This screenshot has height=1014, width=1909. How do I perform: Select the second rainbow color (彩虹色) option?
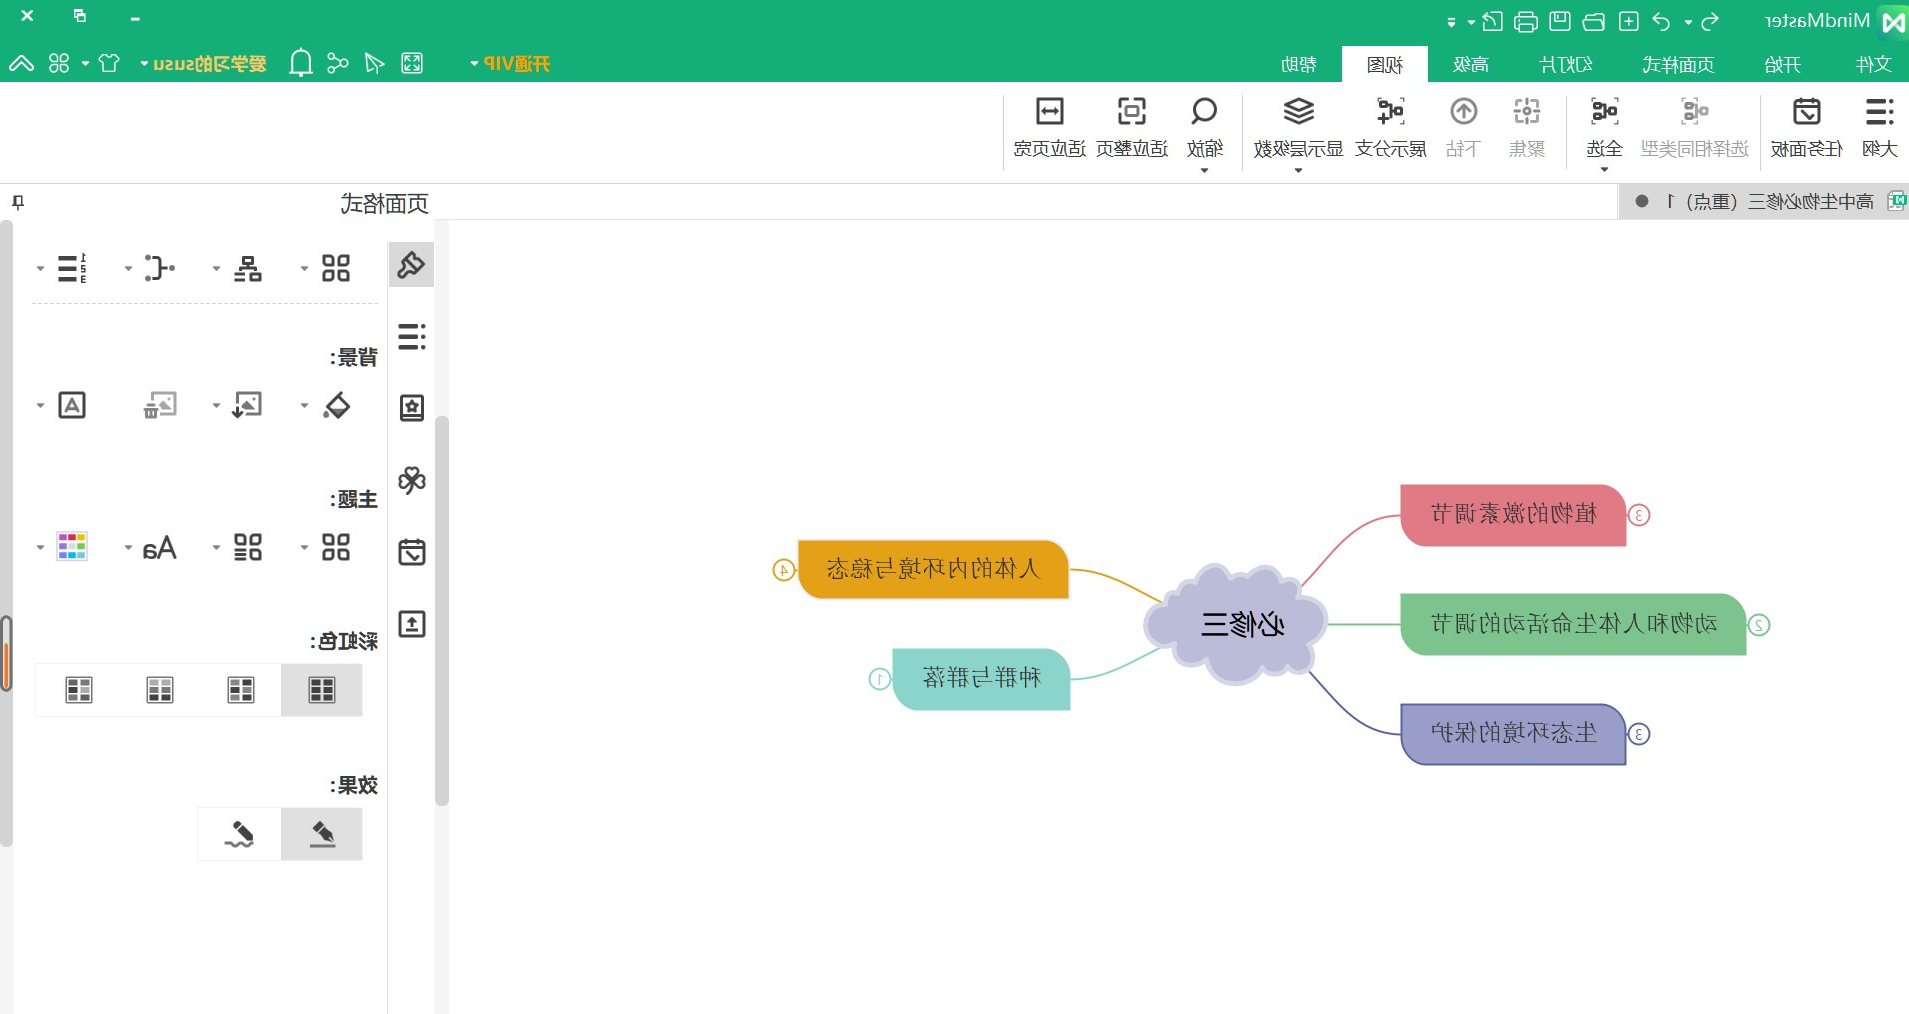coord(240,690)
